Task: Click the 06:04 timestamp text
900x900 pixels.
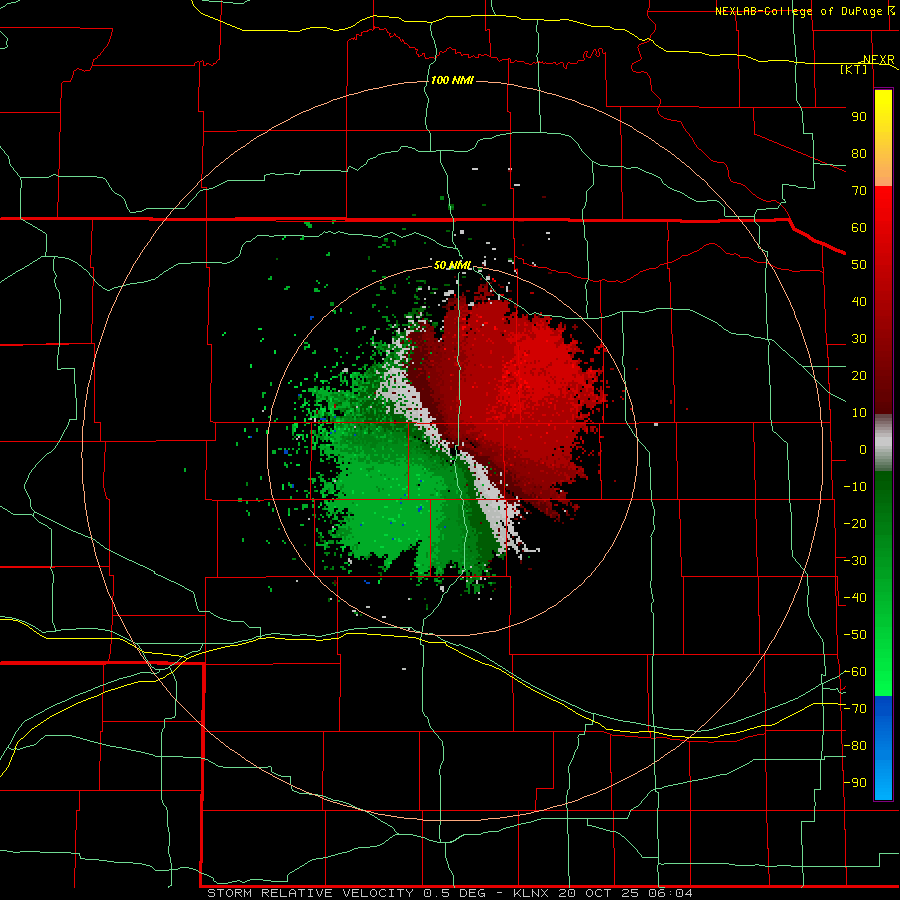Action: point(670,893)
